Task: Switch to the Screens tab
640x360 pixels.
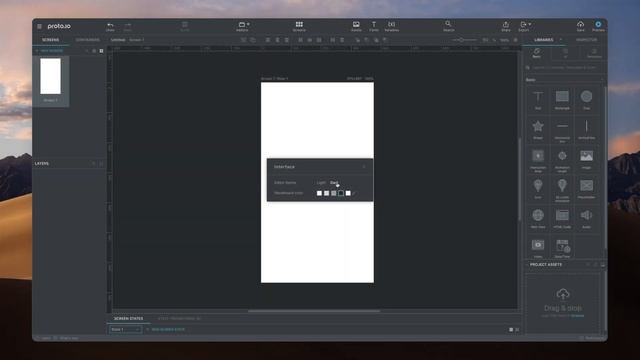Action: coord(51,40)
